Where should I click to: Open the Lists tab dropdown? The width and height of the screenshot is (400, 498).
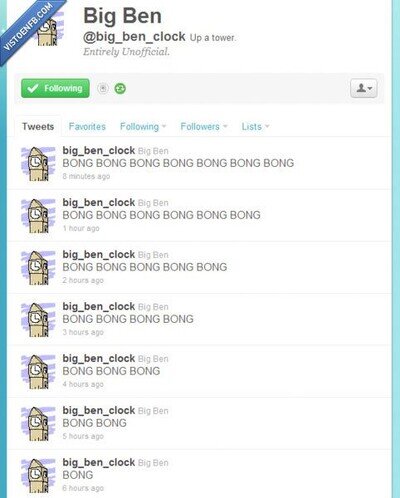255,127
